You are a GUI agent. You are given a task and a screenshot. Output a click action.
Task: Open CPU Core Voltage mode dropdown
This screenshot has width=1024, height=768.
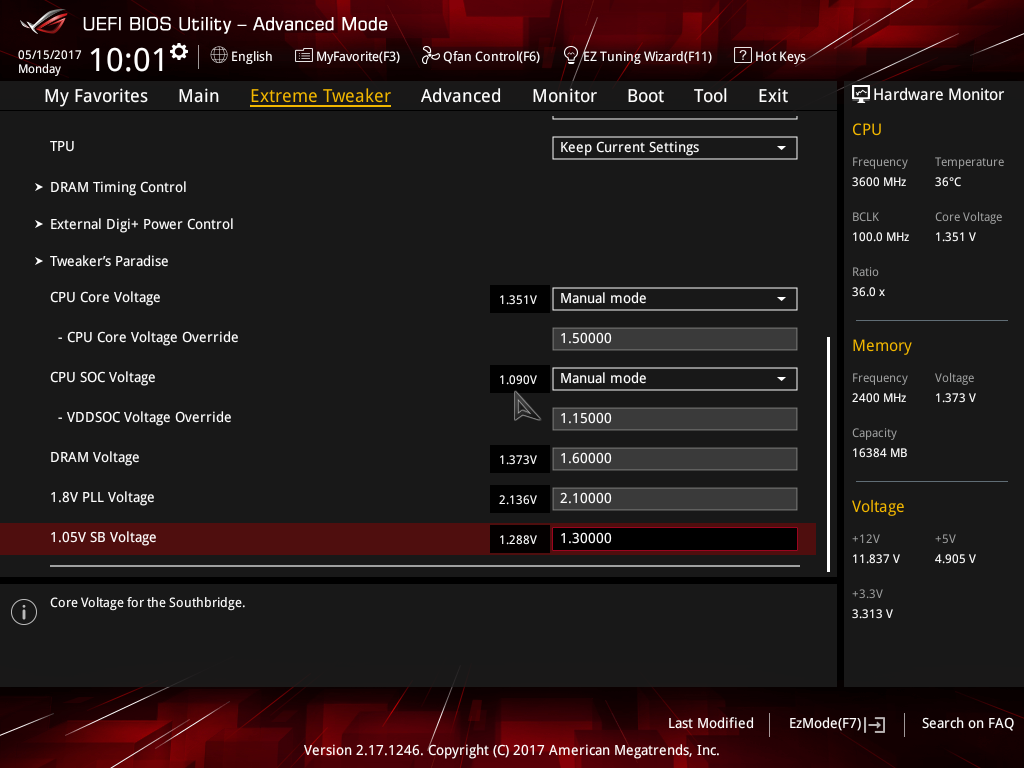tap(675, 298)
